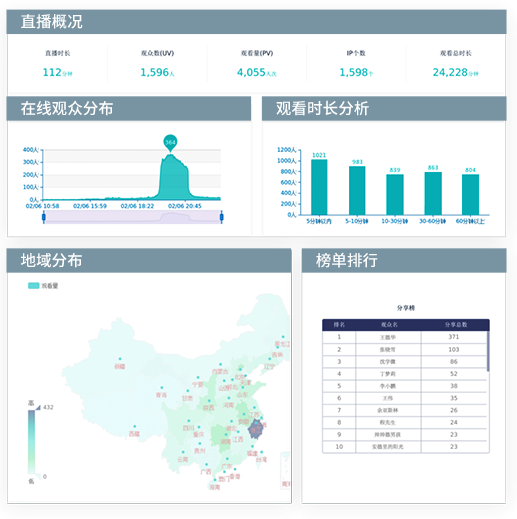Click the 60分钟以上 bar showing 804
This screenshot has width=517, height=519.
pyautogui.click(x=470, y=195)
